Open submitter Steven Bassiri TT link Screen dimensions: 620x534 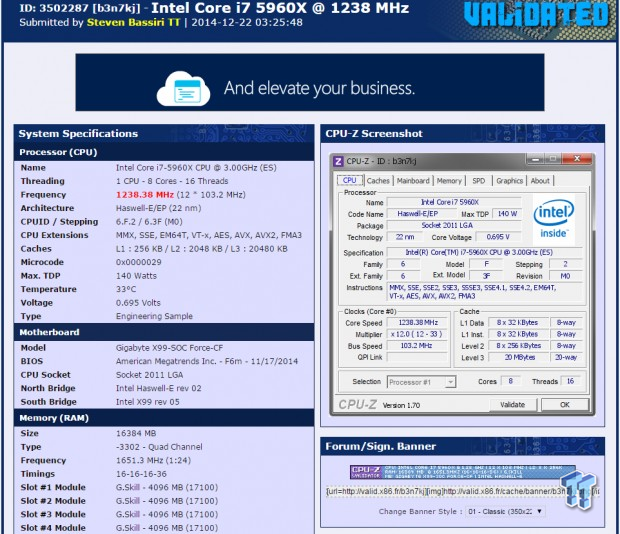(133, 22)
